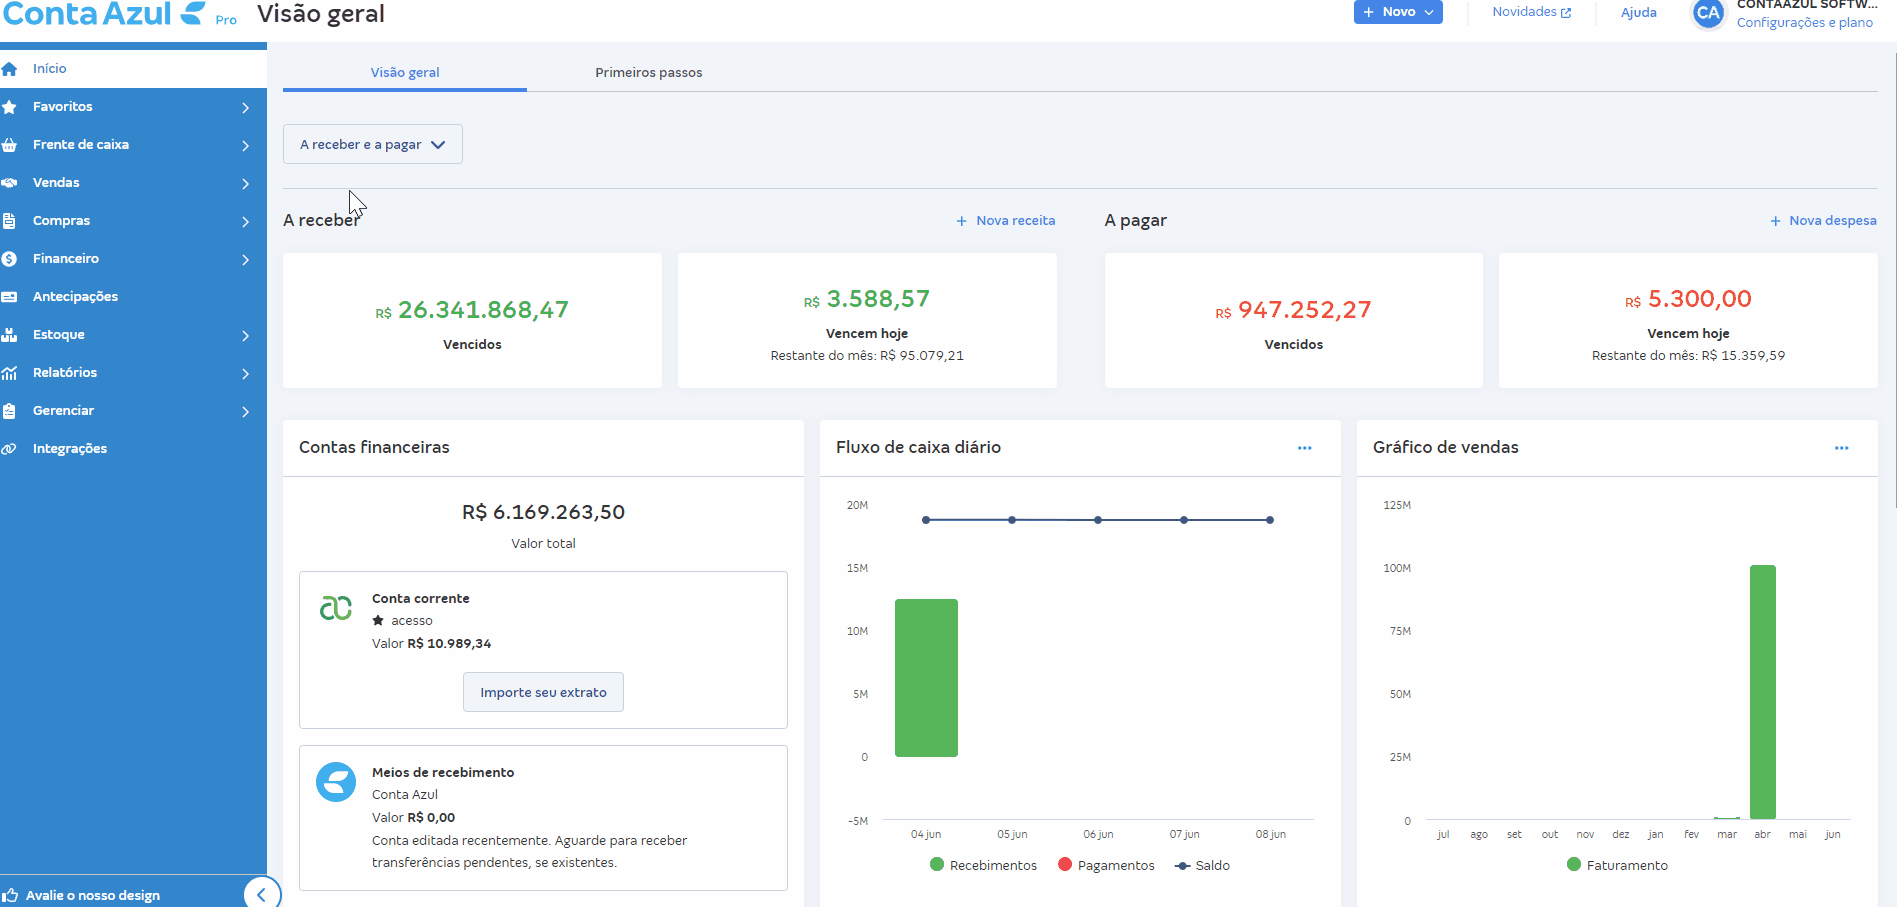This screenshot has height=907, width=1897.
Task: Click the green abr Faturamento bar
Action: [x=1762, y=692]
